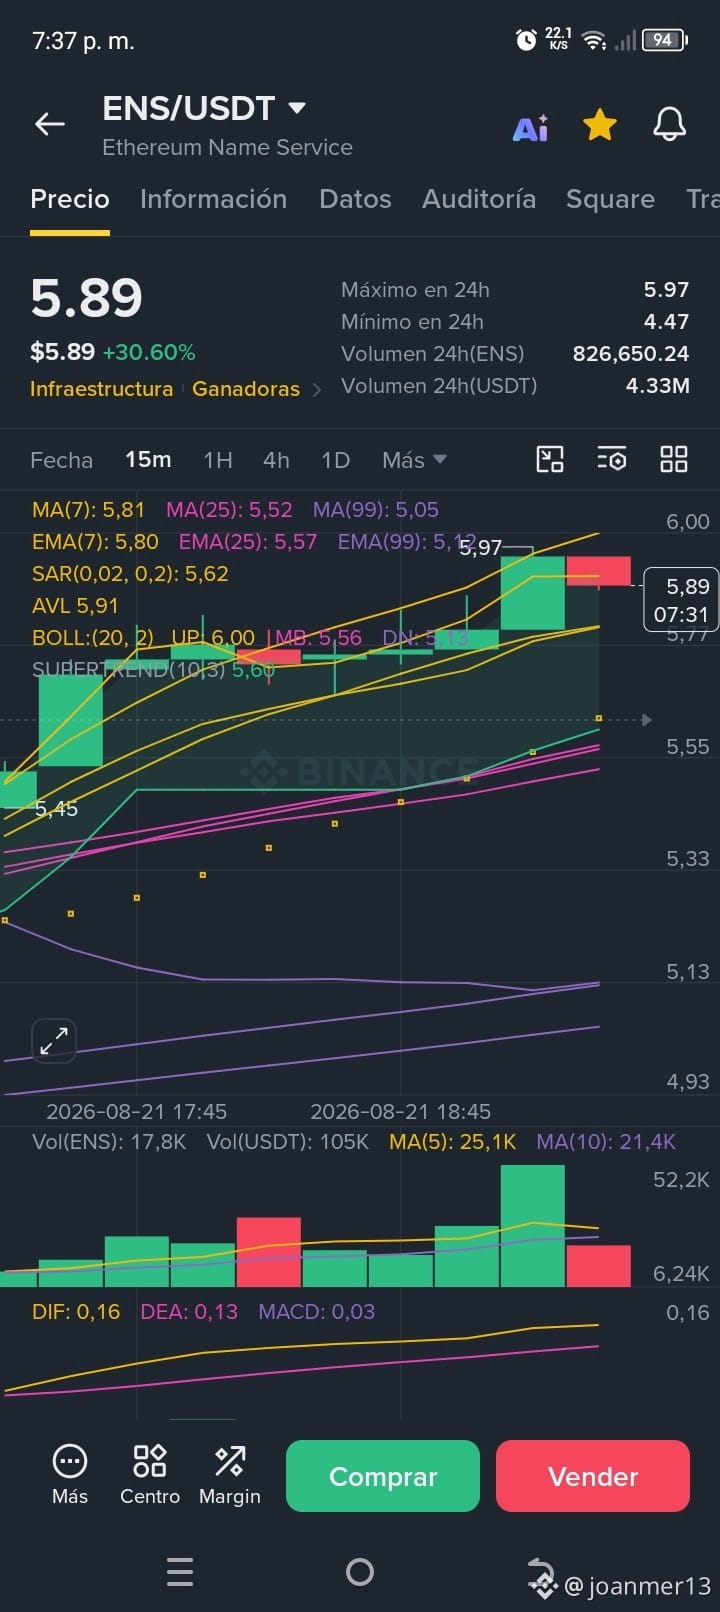Open the Ganadoras ranking link
The height and width of the screenshot is (1612, 720).
click(x=246, y=389)
